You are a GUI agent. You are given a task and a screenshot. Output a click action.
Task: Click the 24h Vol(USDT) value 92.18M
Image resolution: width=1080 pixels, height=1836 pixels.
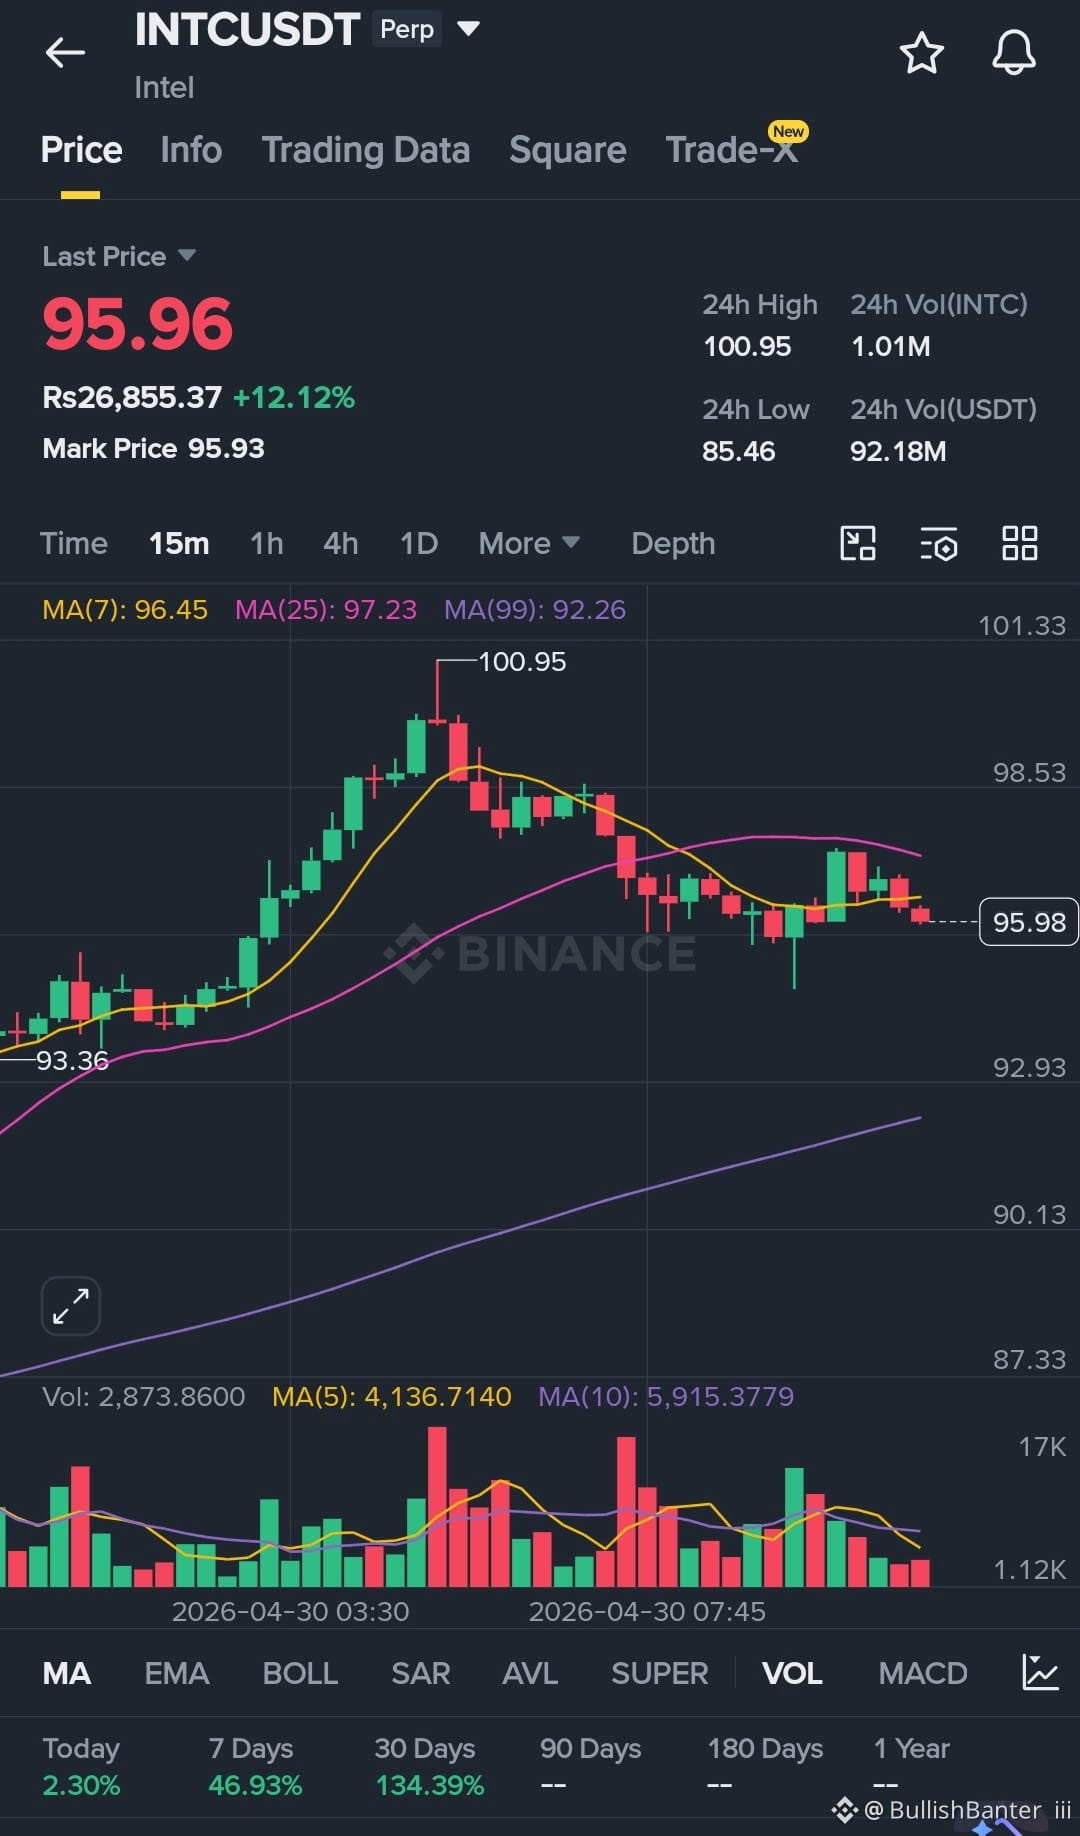click(x=898, y=451)
